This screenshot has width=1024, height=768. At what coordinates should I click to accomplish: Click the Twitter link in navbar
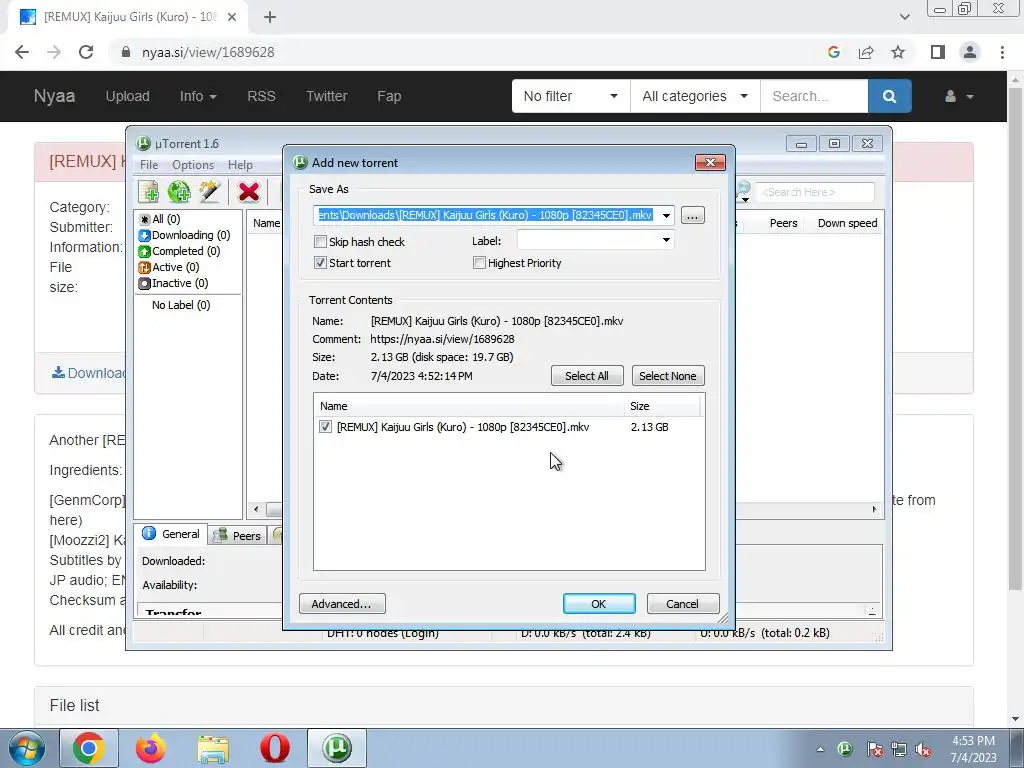(x=327, y=96)
